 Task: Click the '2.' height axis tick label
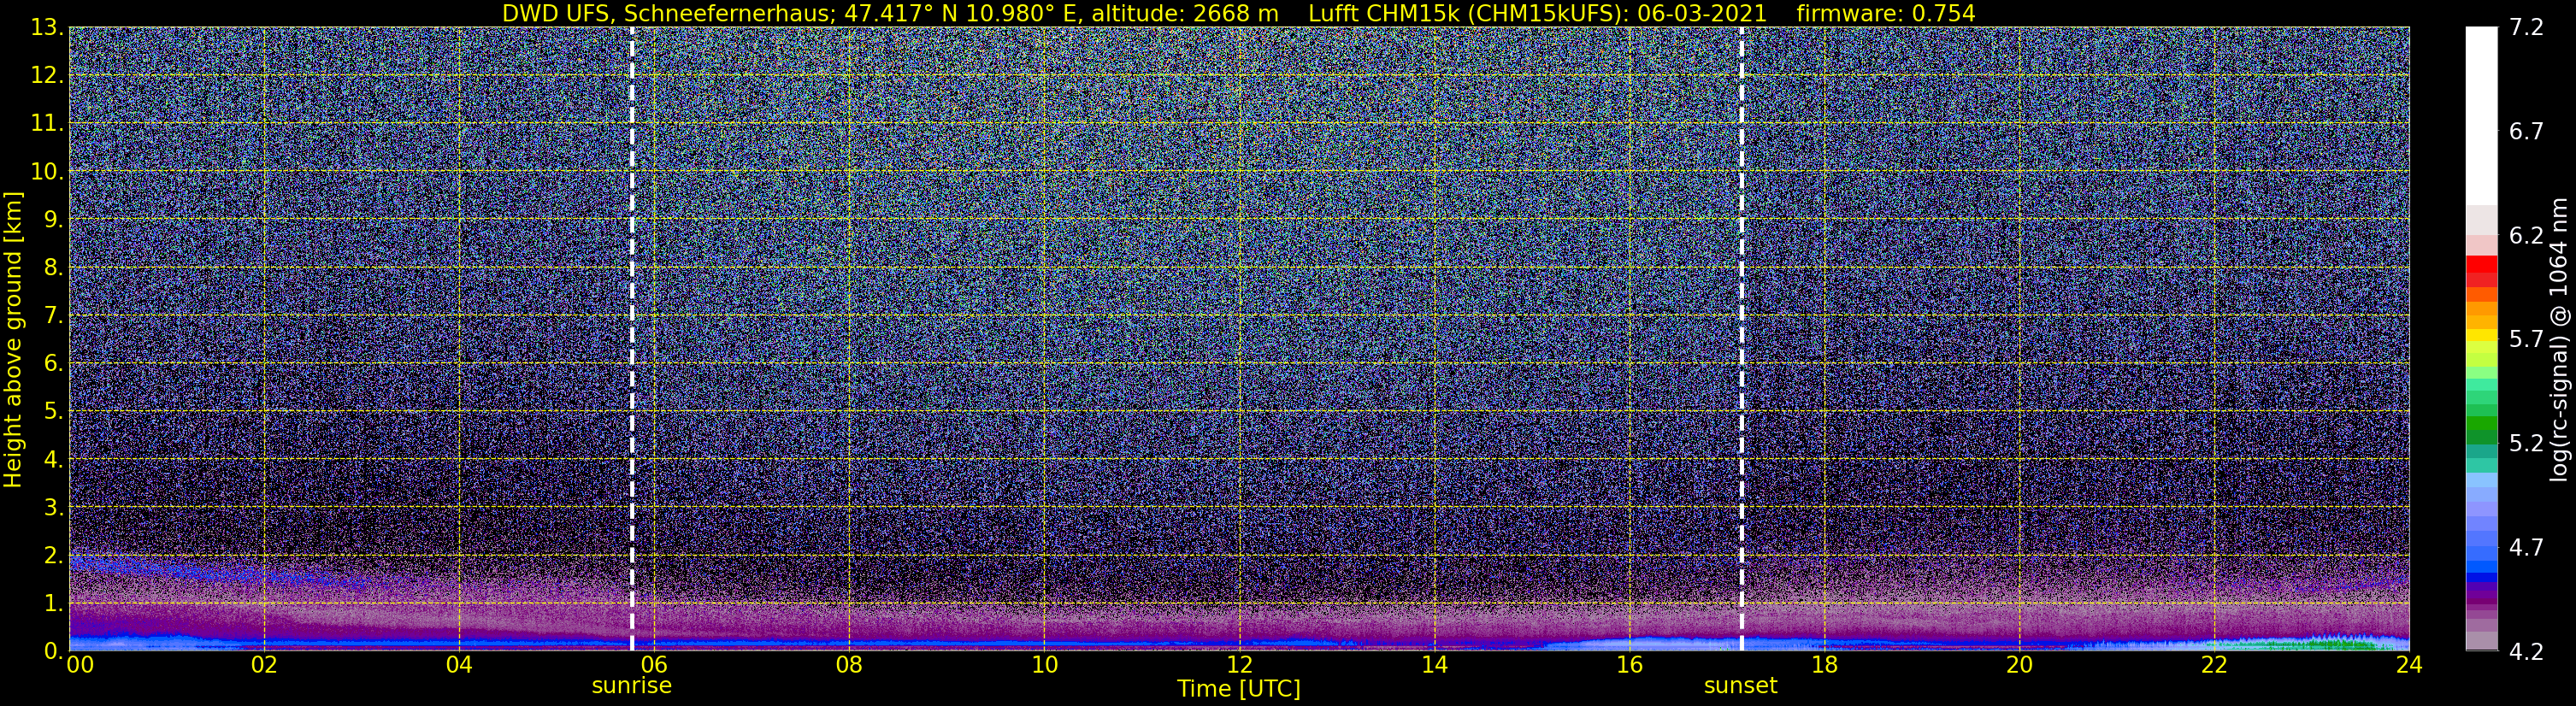point(54,555)
